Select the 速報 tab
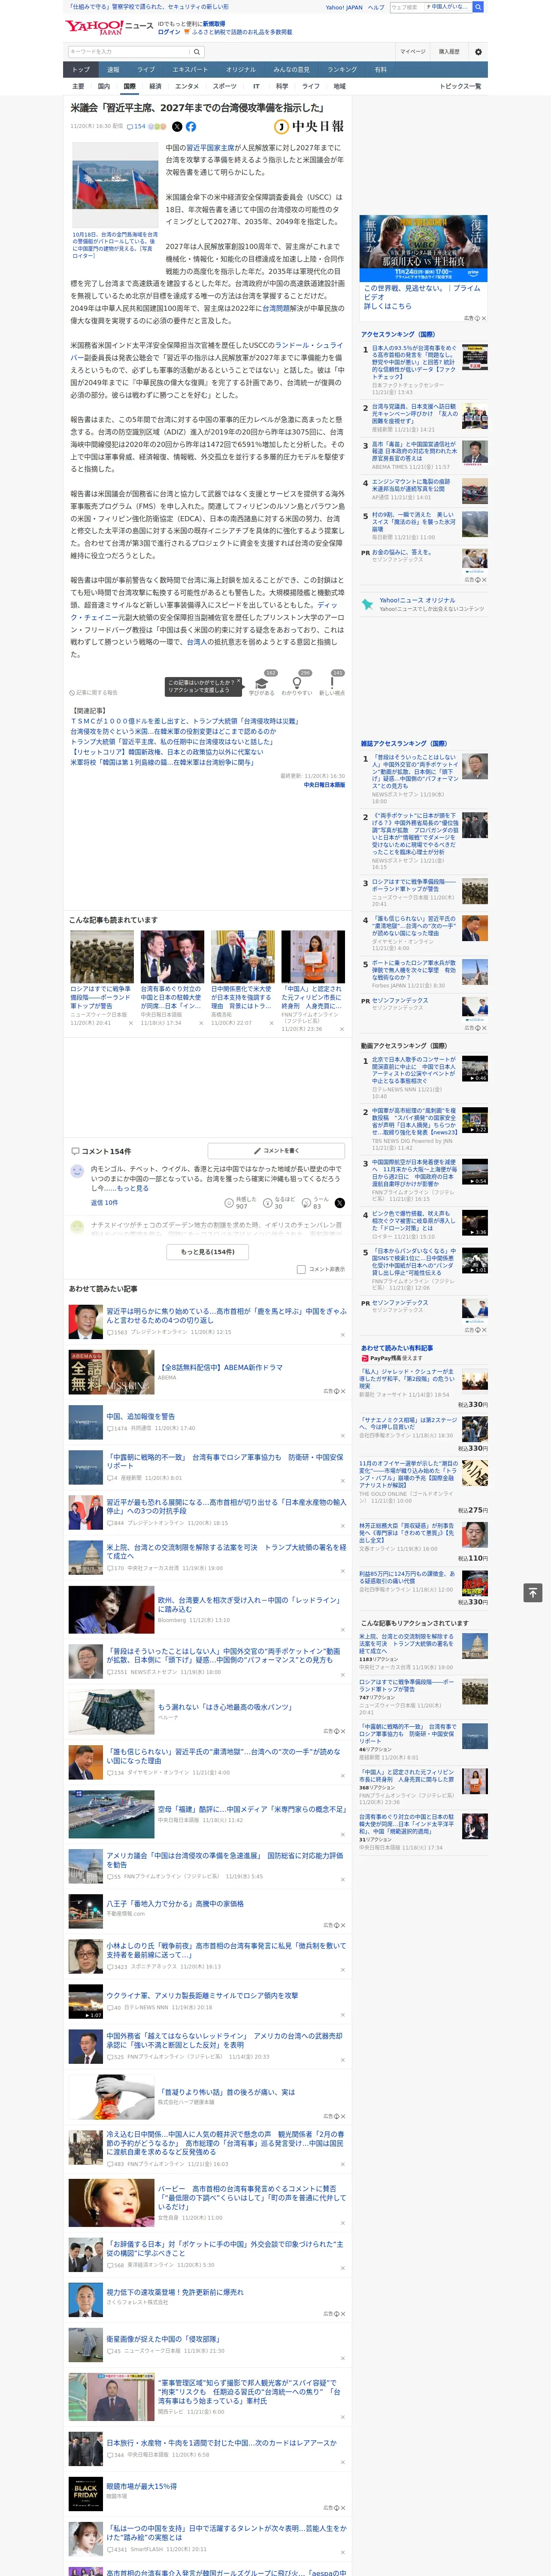Viewport: 551px width, 2576px height. pyautogui.click(x=113, y=70)
